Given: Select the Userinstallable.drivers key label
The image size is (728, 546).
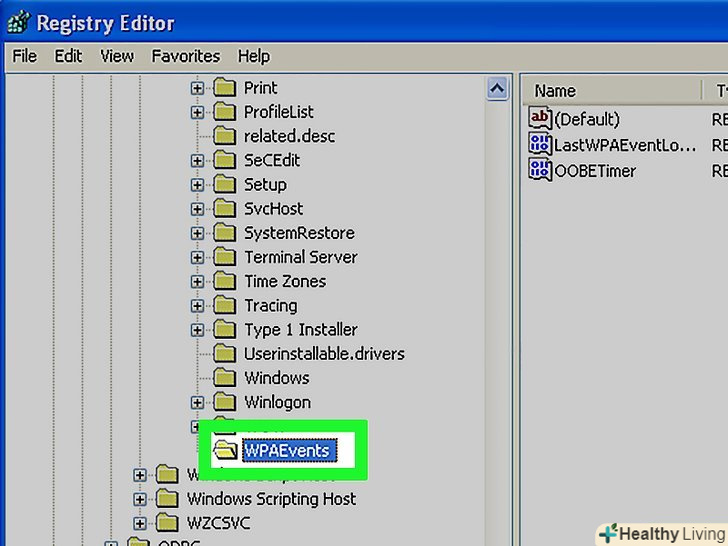Looking at the screenshot, I should pos(324,354).
